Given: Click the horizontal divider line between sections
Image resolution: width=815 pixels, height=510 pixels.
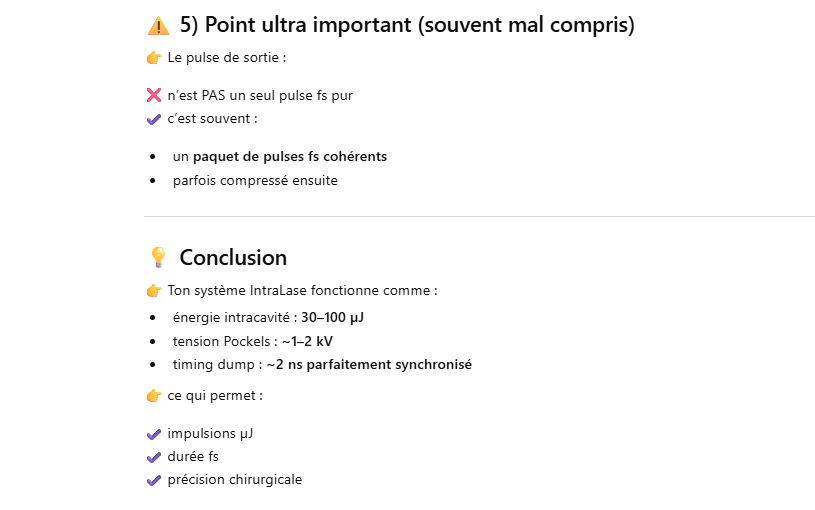Looking at the screenshot, I should pos(480,216).
